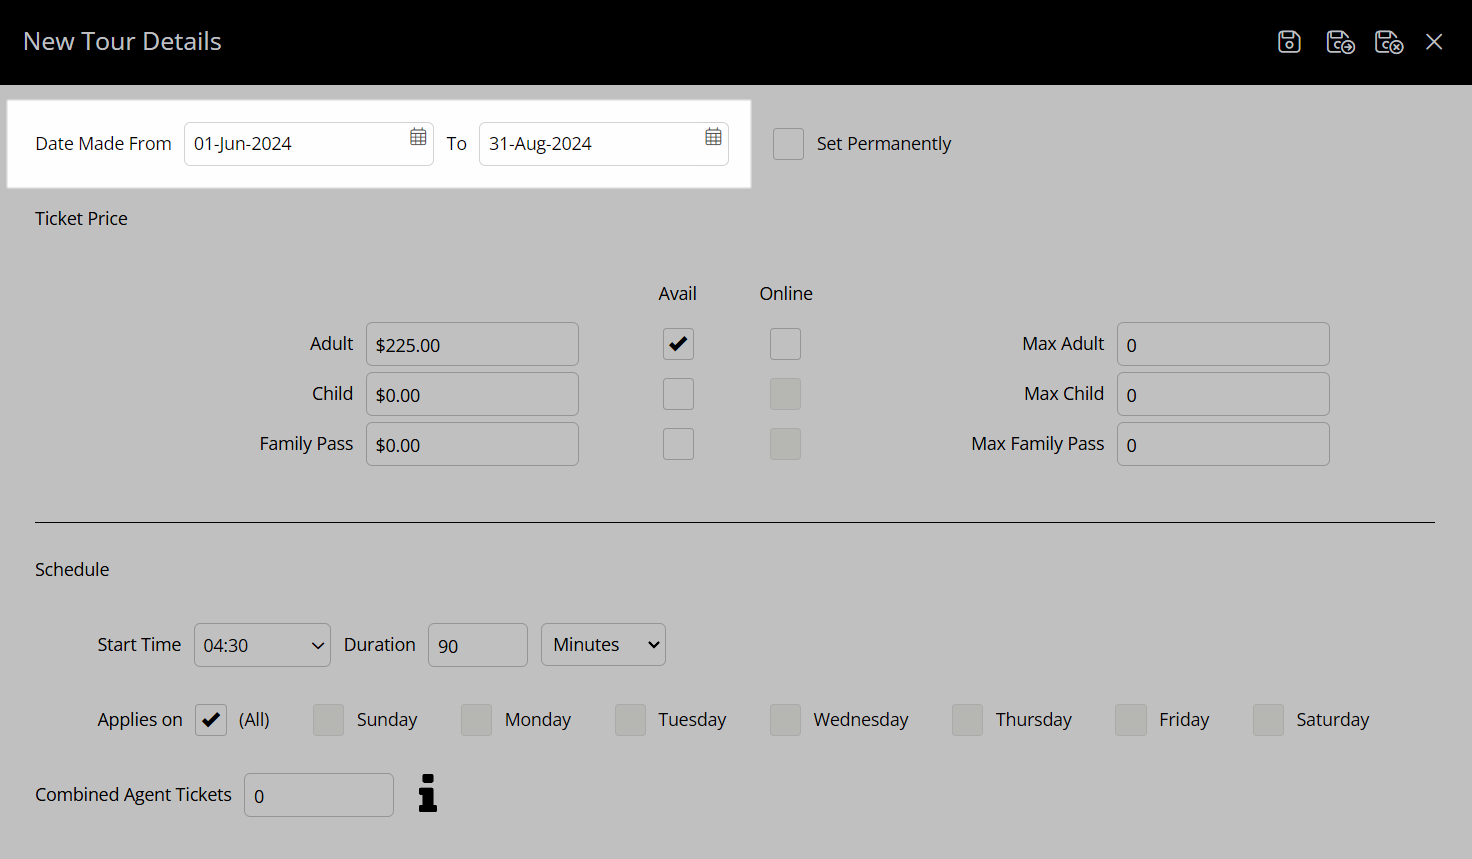Viewport: 1472px width, 859px height.
Task: Check the Wednesday checkbox
Action: (785, 720)
